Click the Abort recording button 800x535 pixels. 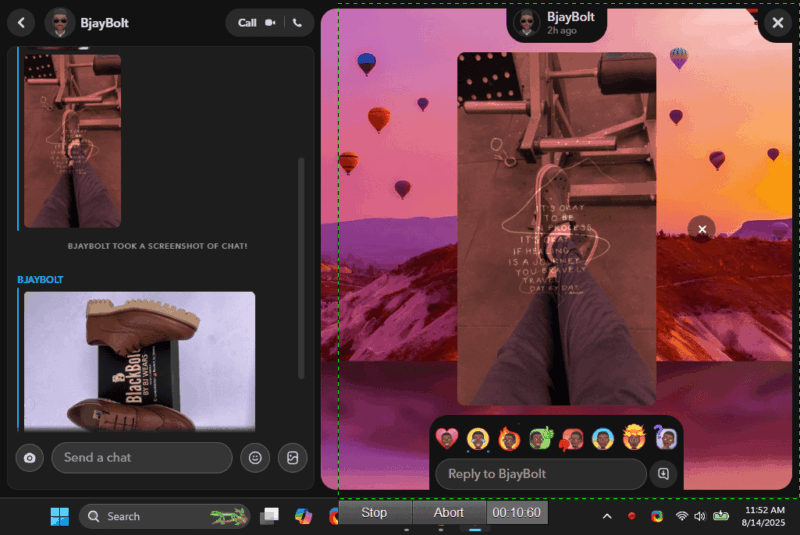coord(448,513)
